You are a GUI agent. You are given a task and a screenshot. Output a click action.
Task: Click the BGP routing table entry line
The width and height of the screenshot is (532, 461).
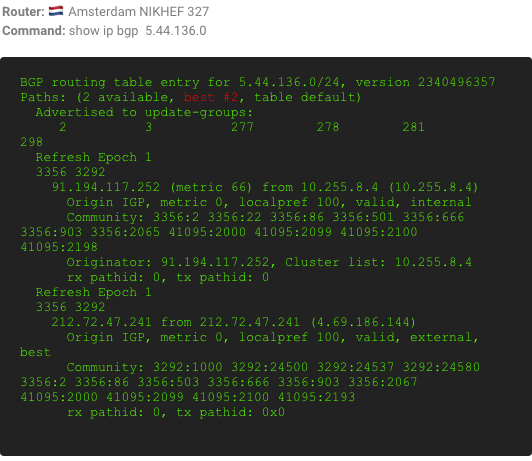[258, 82]
